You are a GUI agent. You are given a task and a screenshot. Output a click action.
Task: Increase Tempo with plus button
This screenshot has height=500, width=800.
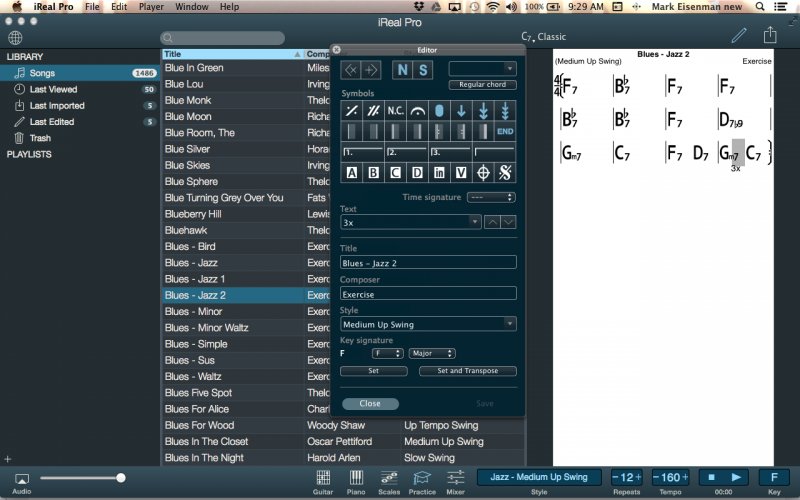click(685, 478)
